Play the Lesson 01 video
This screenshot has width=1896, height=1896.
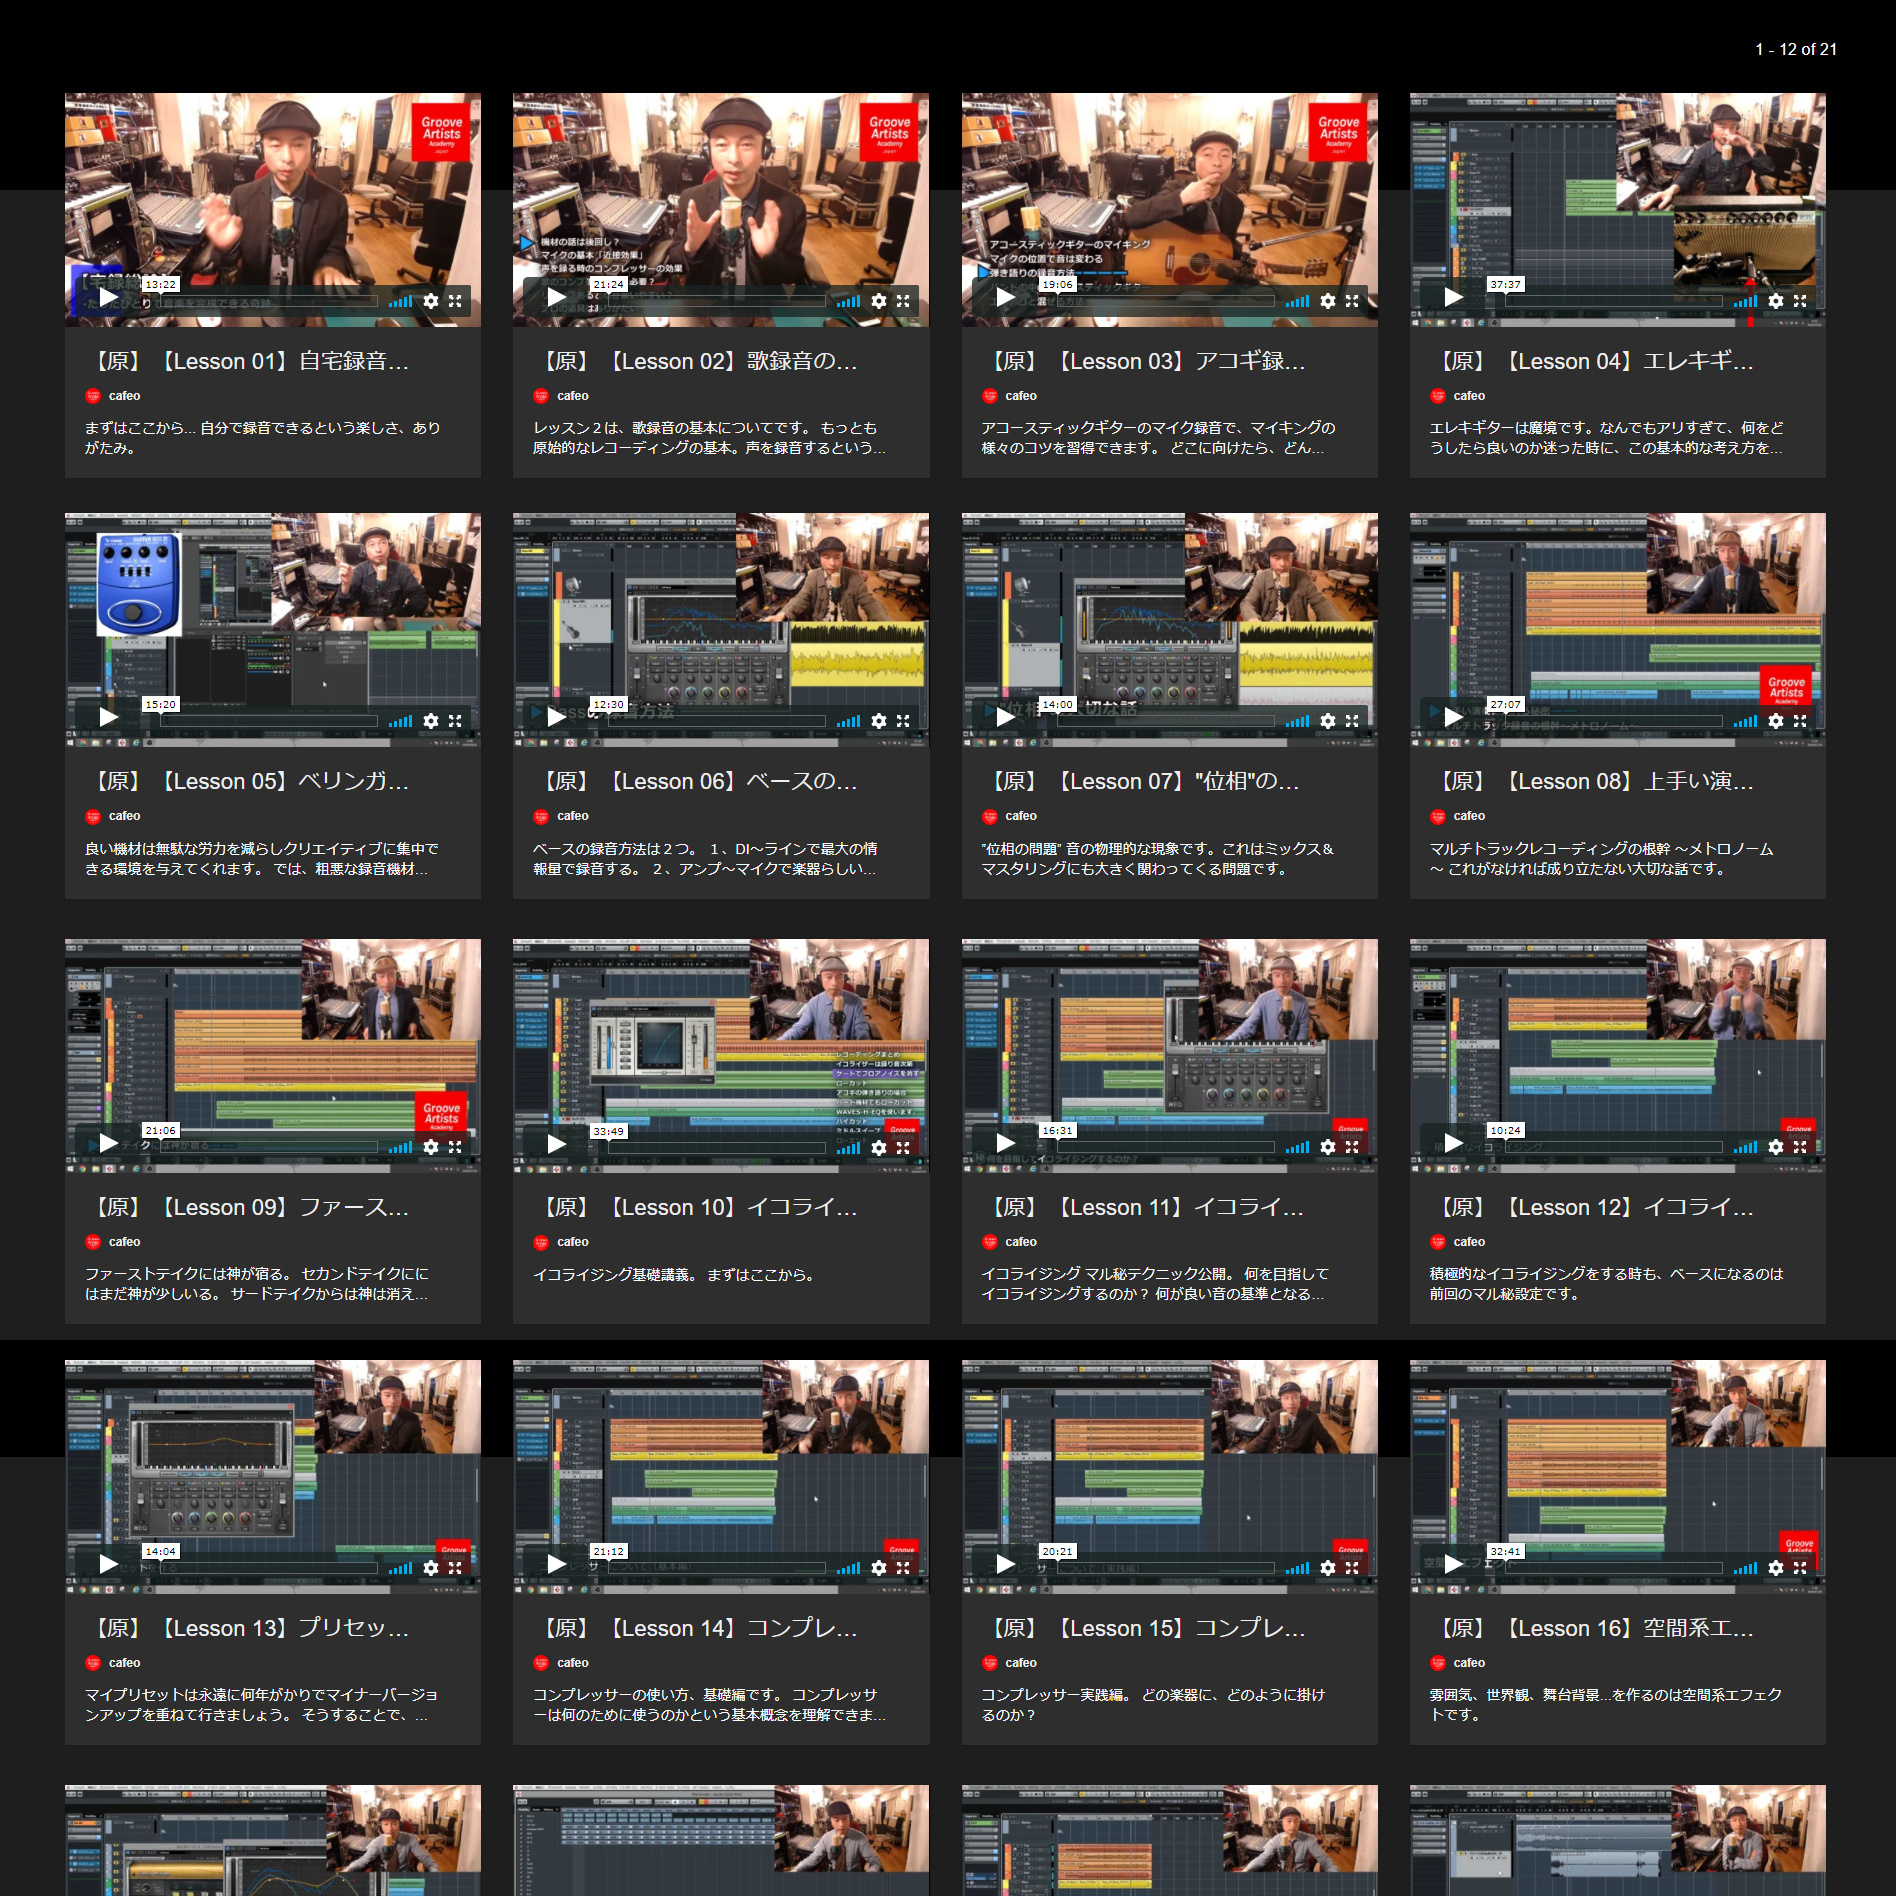[x=108, y=298]
